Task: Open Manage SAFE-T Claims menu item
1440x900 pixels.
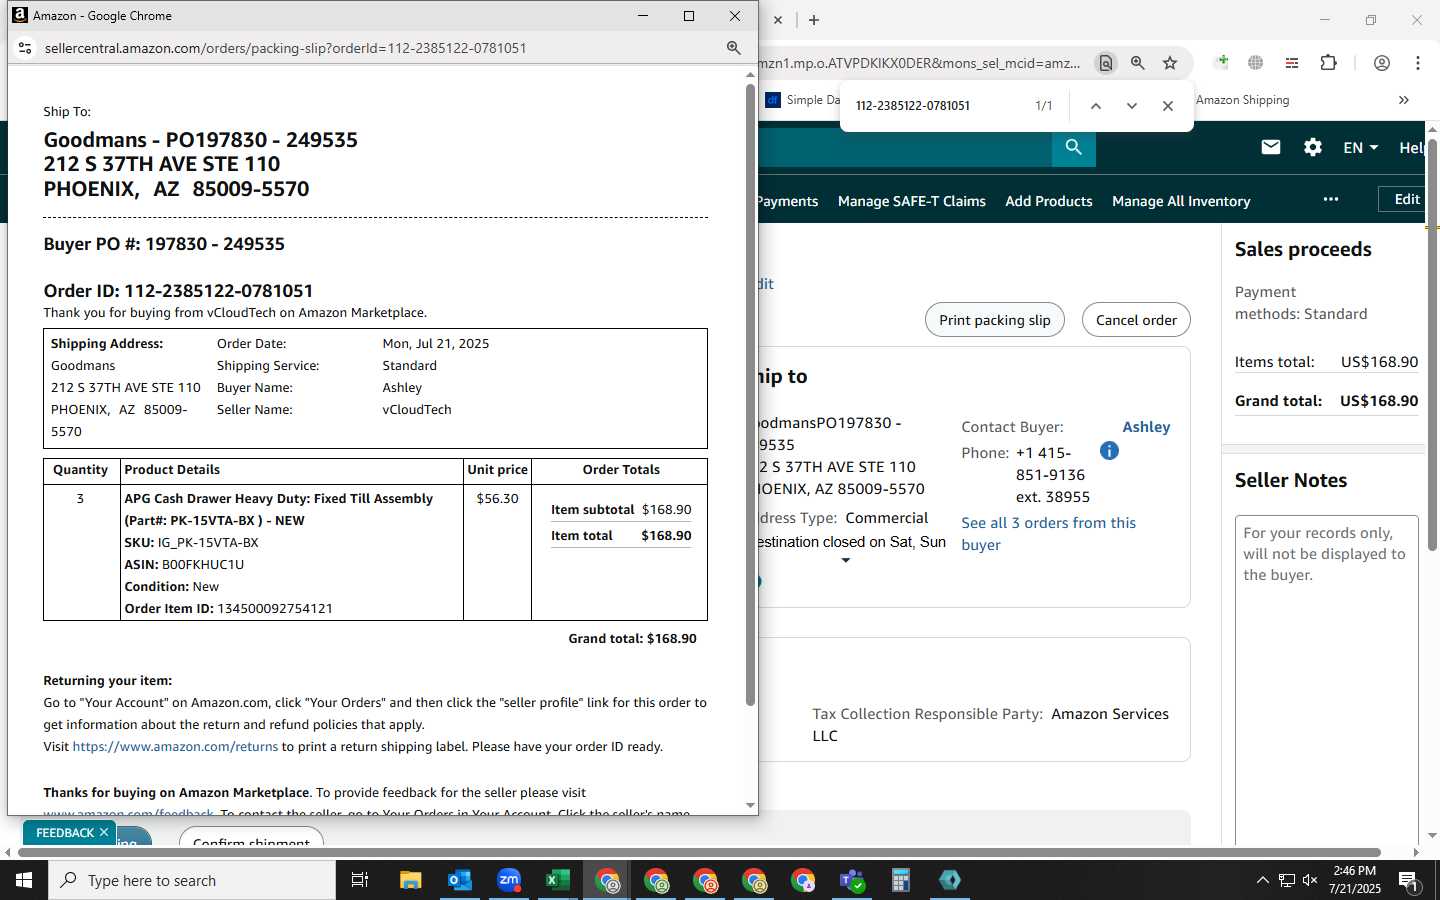Action: (x=912, y=201)
